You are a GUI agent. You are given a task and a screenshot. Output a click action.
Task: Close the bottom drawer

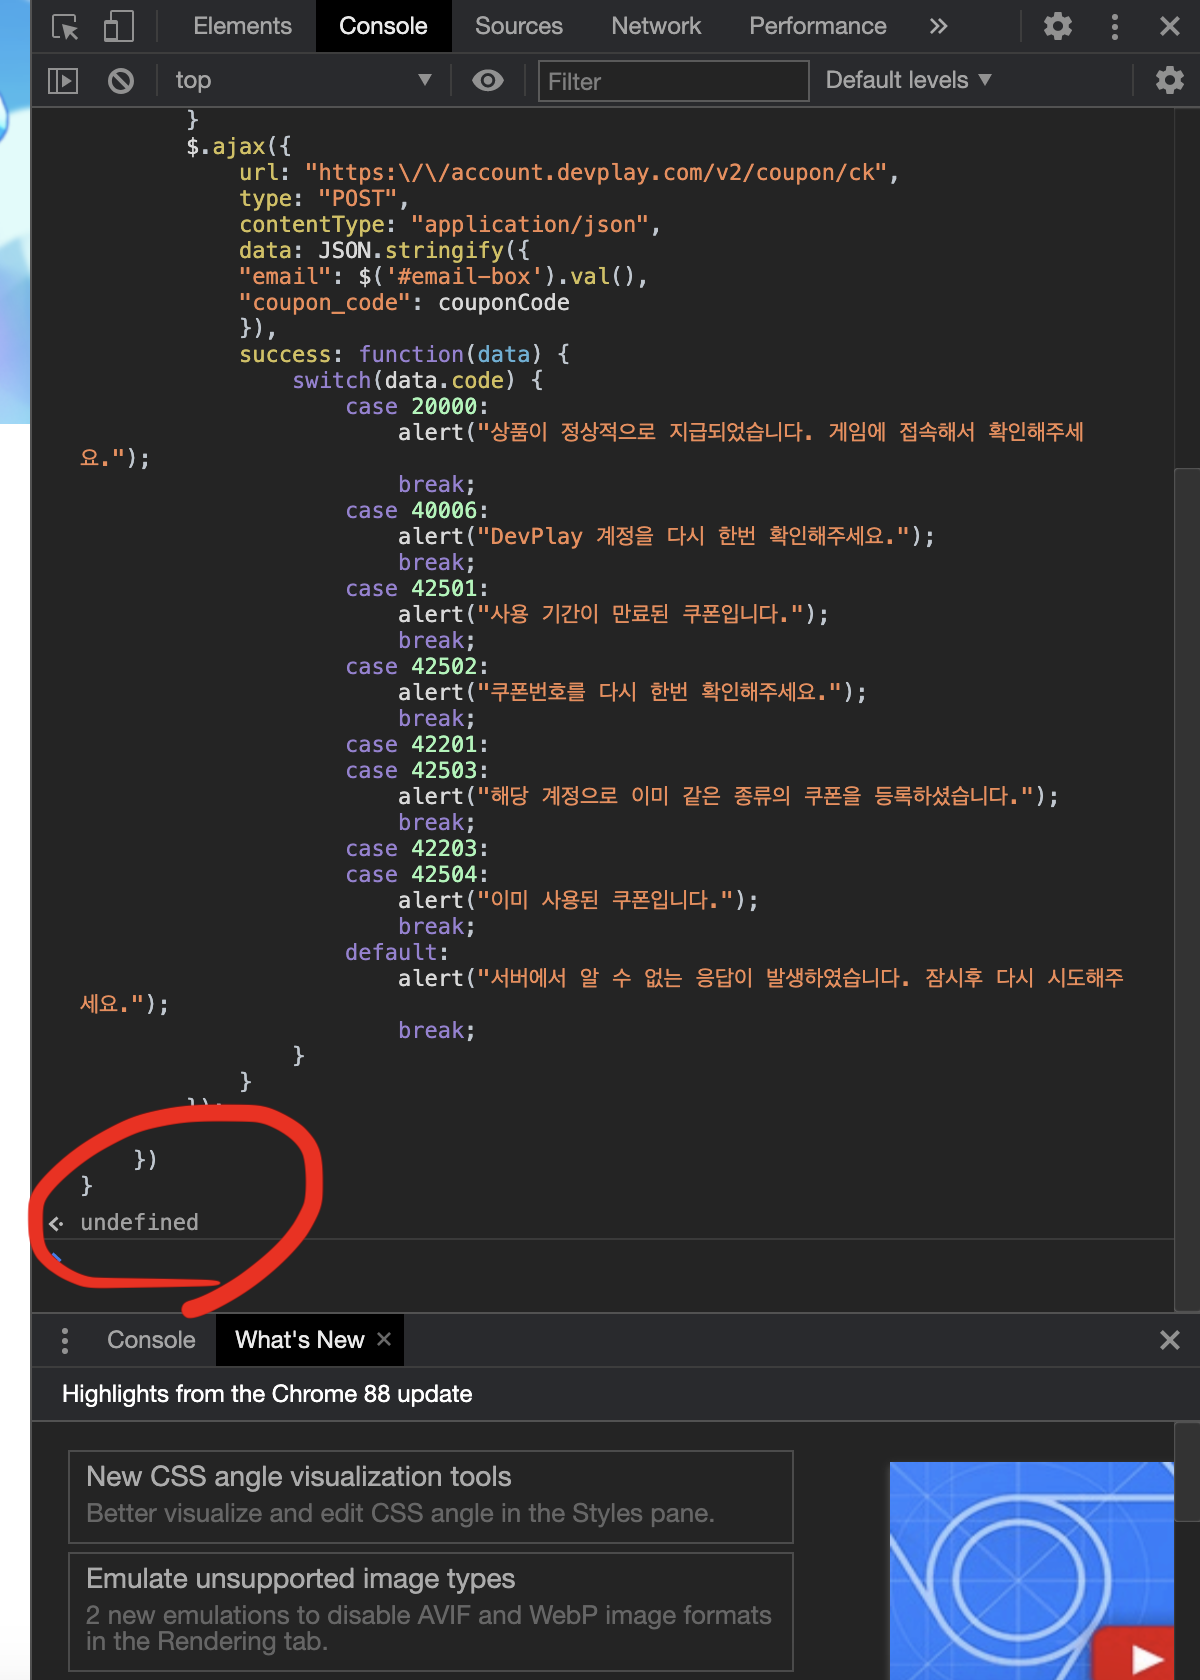tap(1169, 1340)
